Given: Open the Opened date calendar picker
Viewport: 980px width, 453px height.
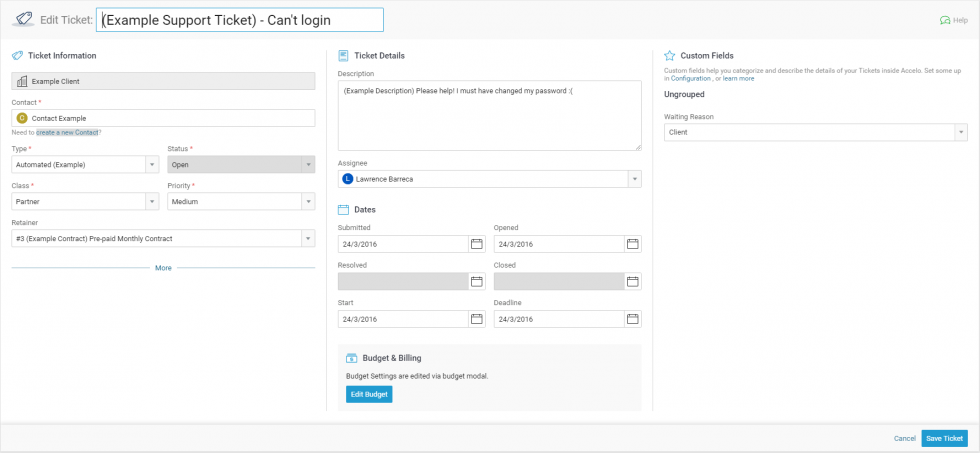Looking at the screenshot, I should tap(632, 244).
